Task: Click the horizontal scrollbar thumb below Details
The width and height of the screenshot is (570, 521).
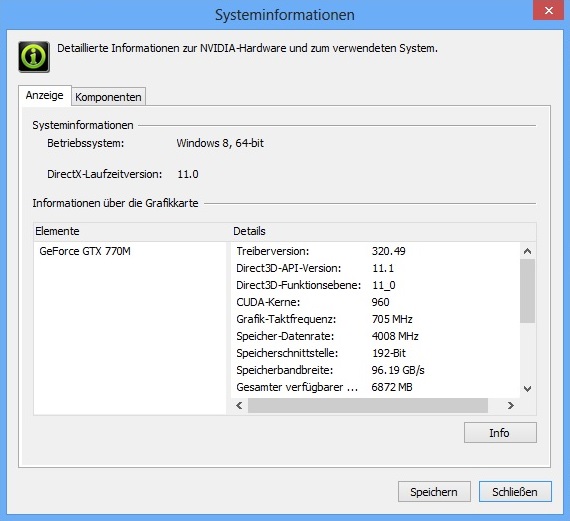Action: click(x=368, y=405)
